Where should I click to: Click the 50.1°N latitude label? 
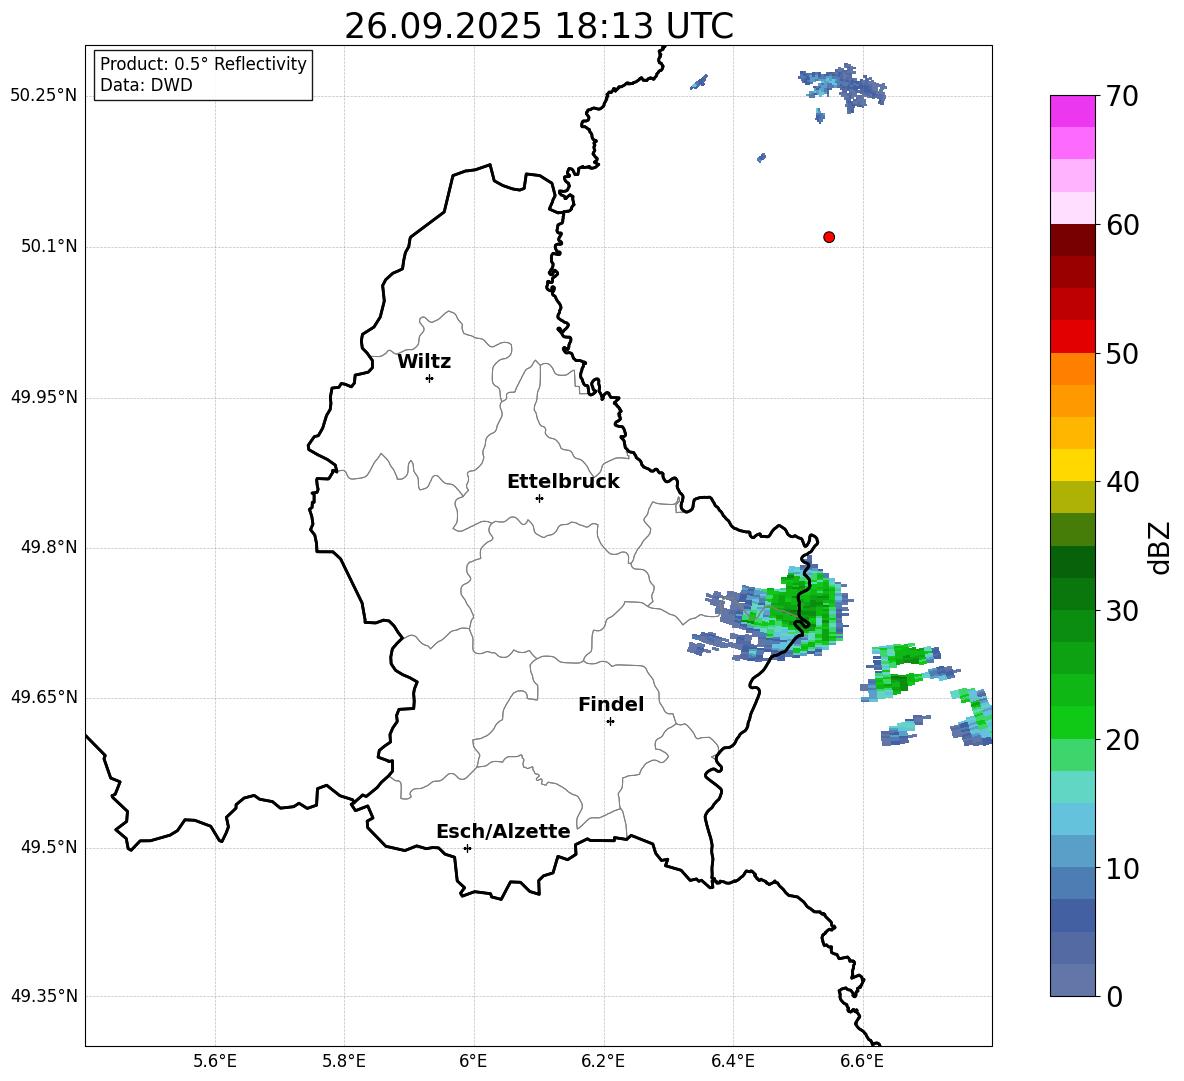tap(49, 246)
